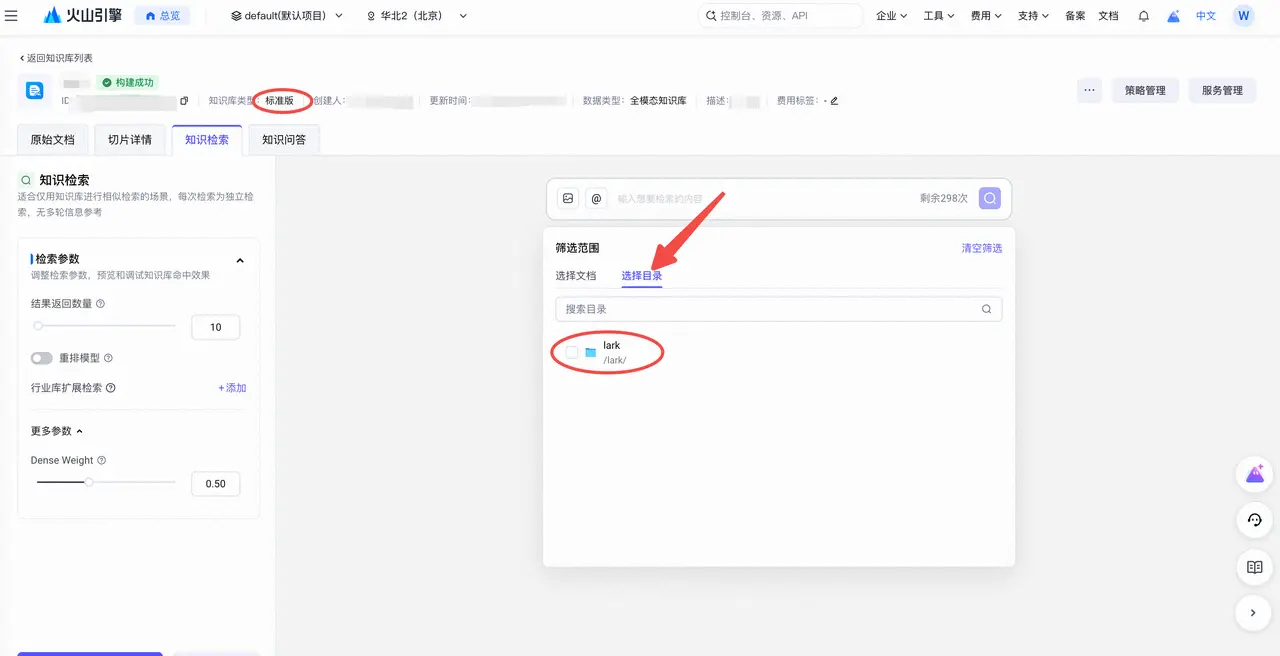Toggle the 重排模型 switch
Screen dimensions: 1280x656
point(41,358)
